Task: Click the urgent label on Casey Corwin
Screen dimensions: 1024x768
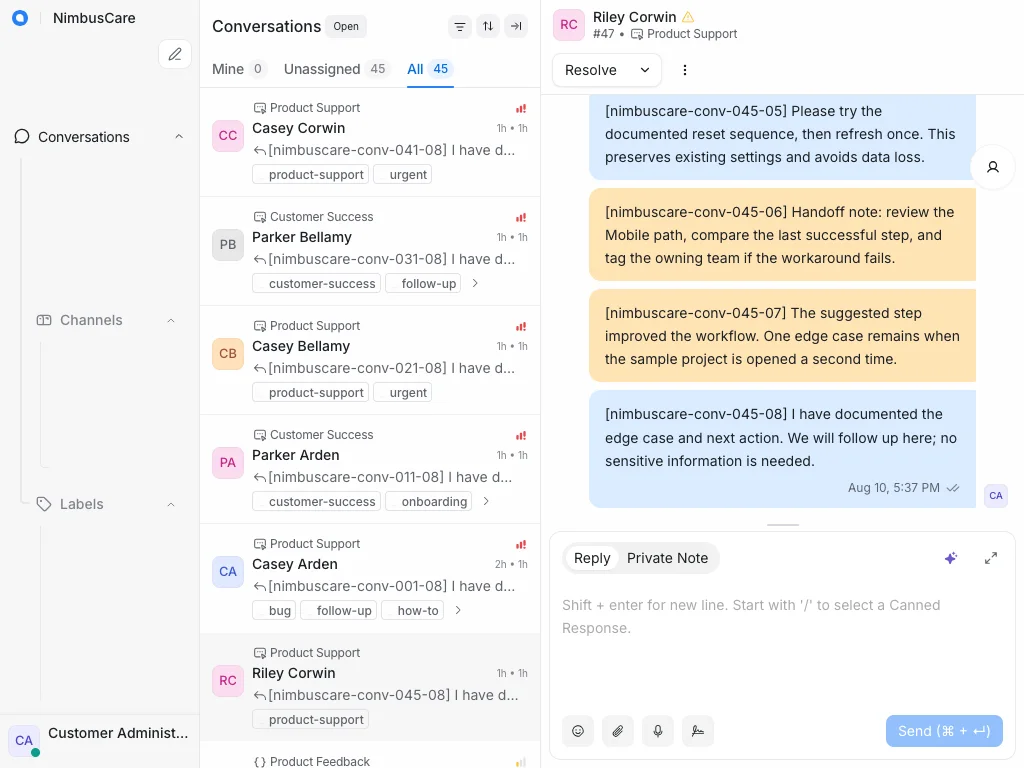Action: point(402,174)
